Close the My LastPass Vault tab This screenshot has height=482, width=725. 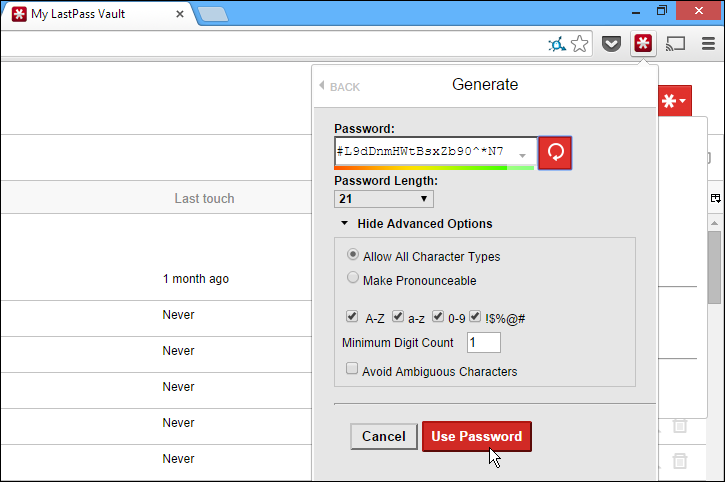pyautogui.click(x=180, y=14)
